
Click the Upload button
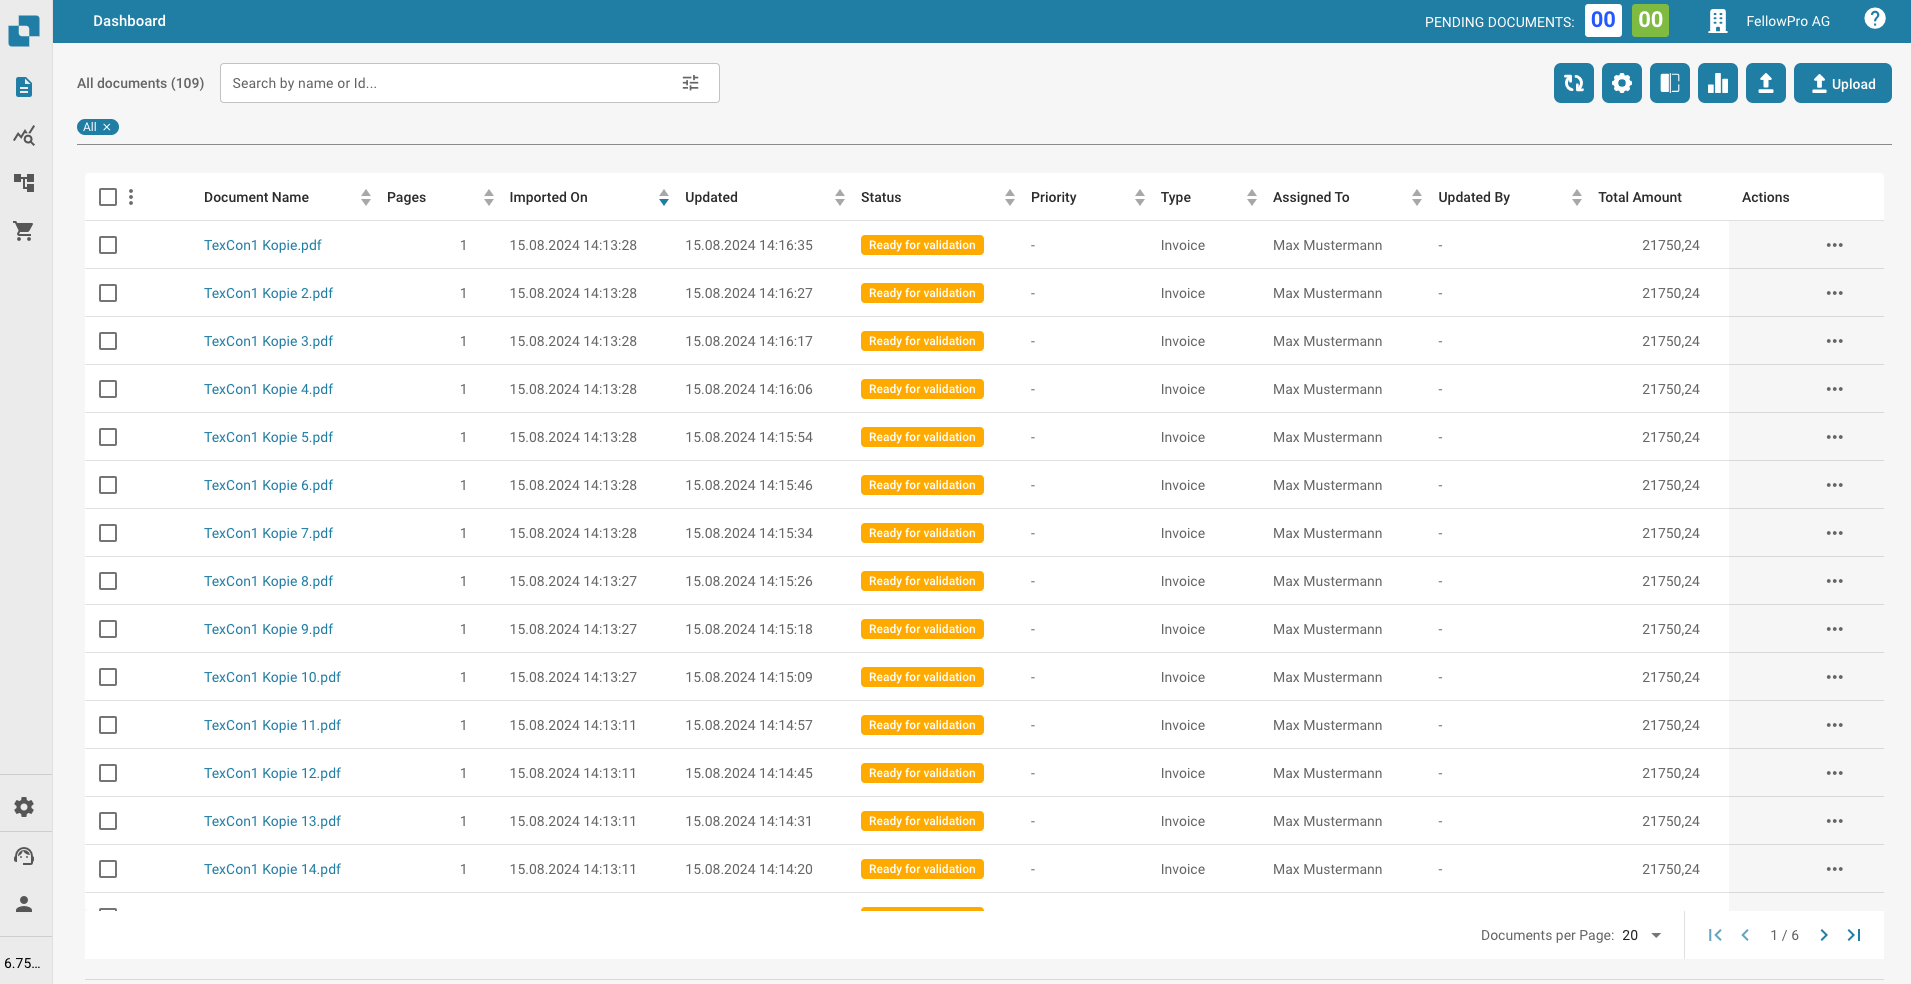[x=1842, y=83]
